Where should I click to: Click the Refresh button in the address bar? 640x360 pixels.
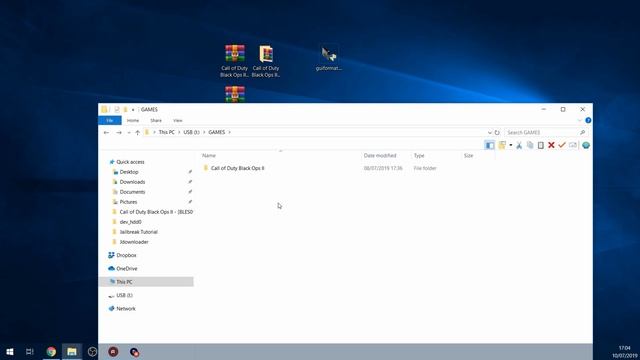(x=497, y=132)
